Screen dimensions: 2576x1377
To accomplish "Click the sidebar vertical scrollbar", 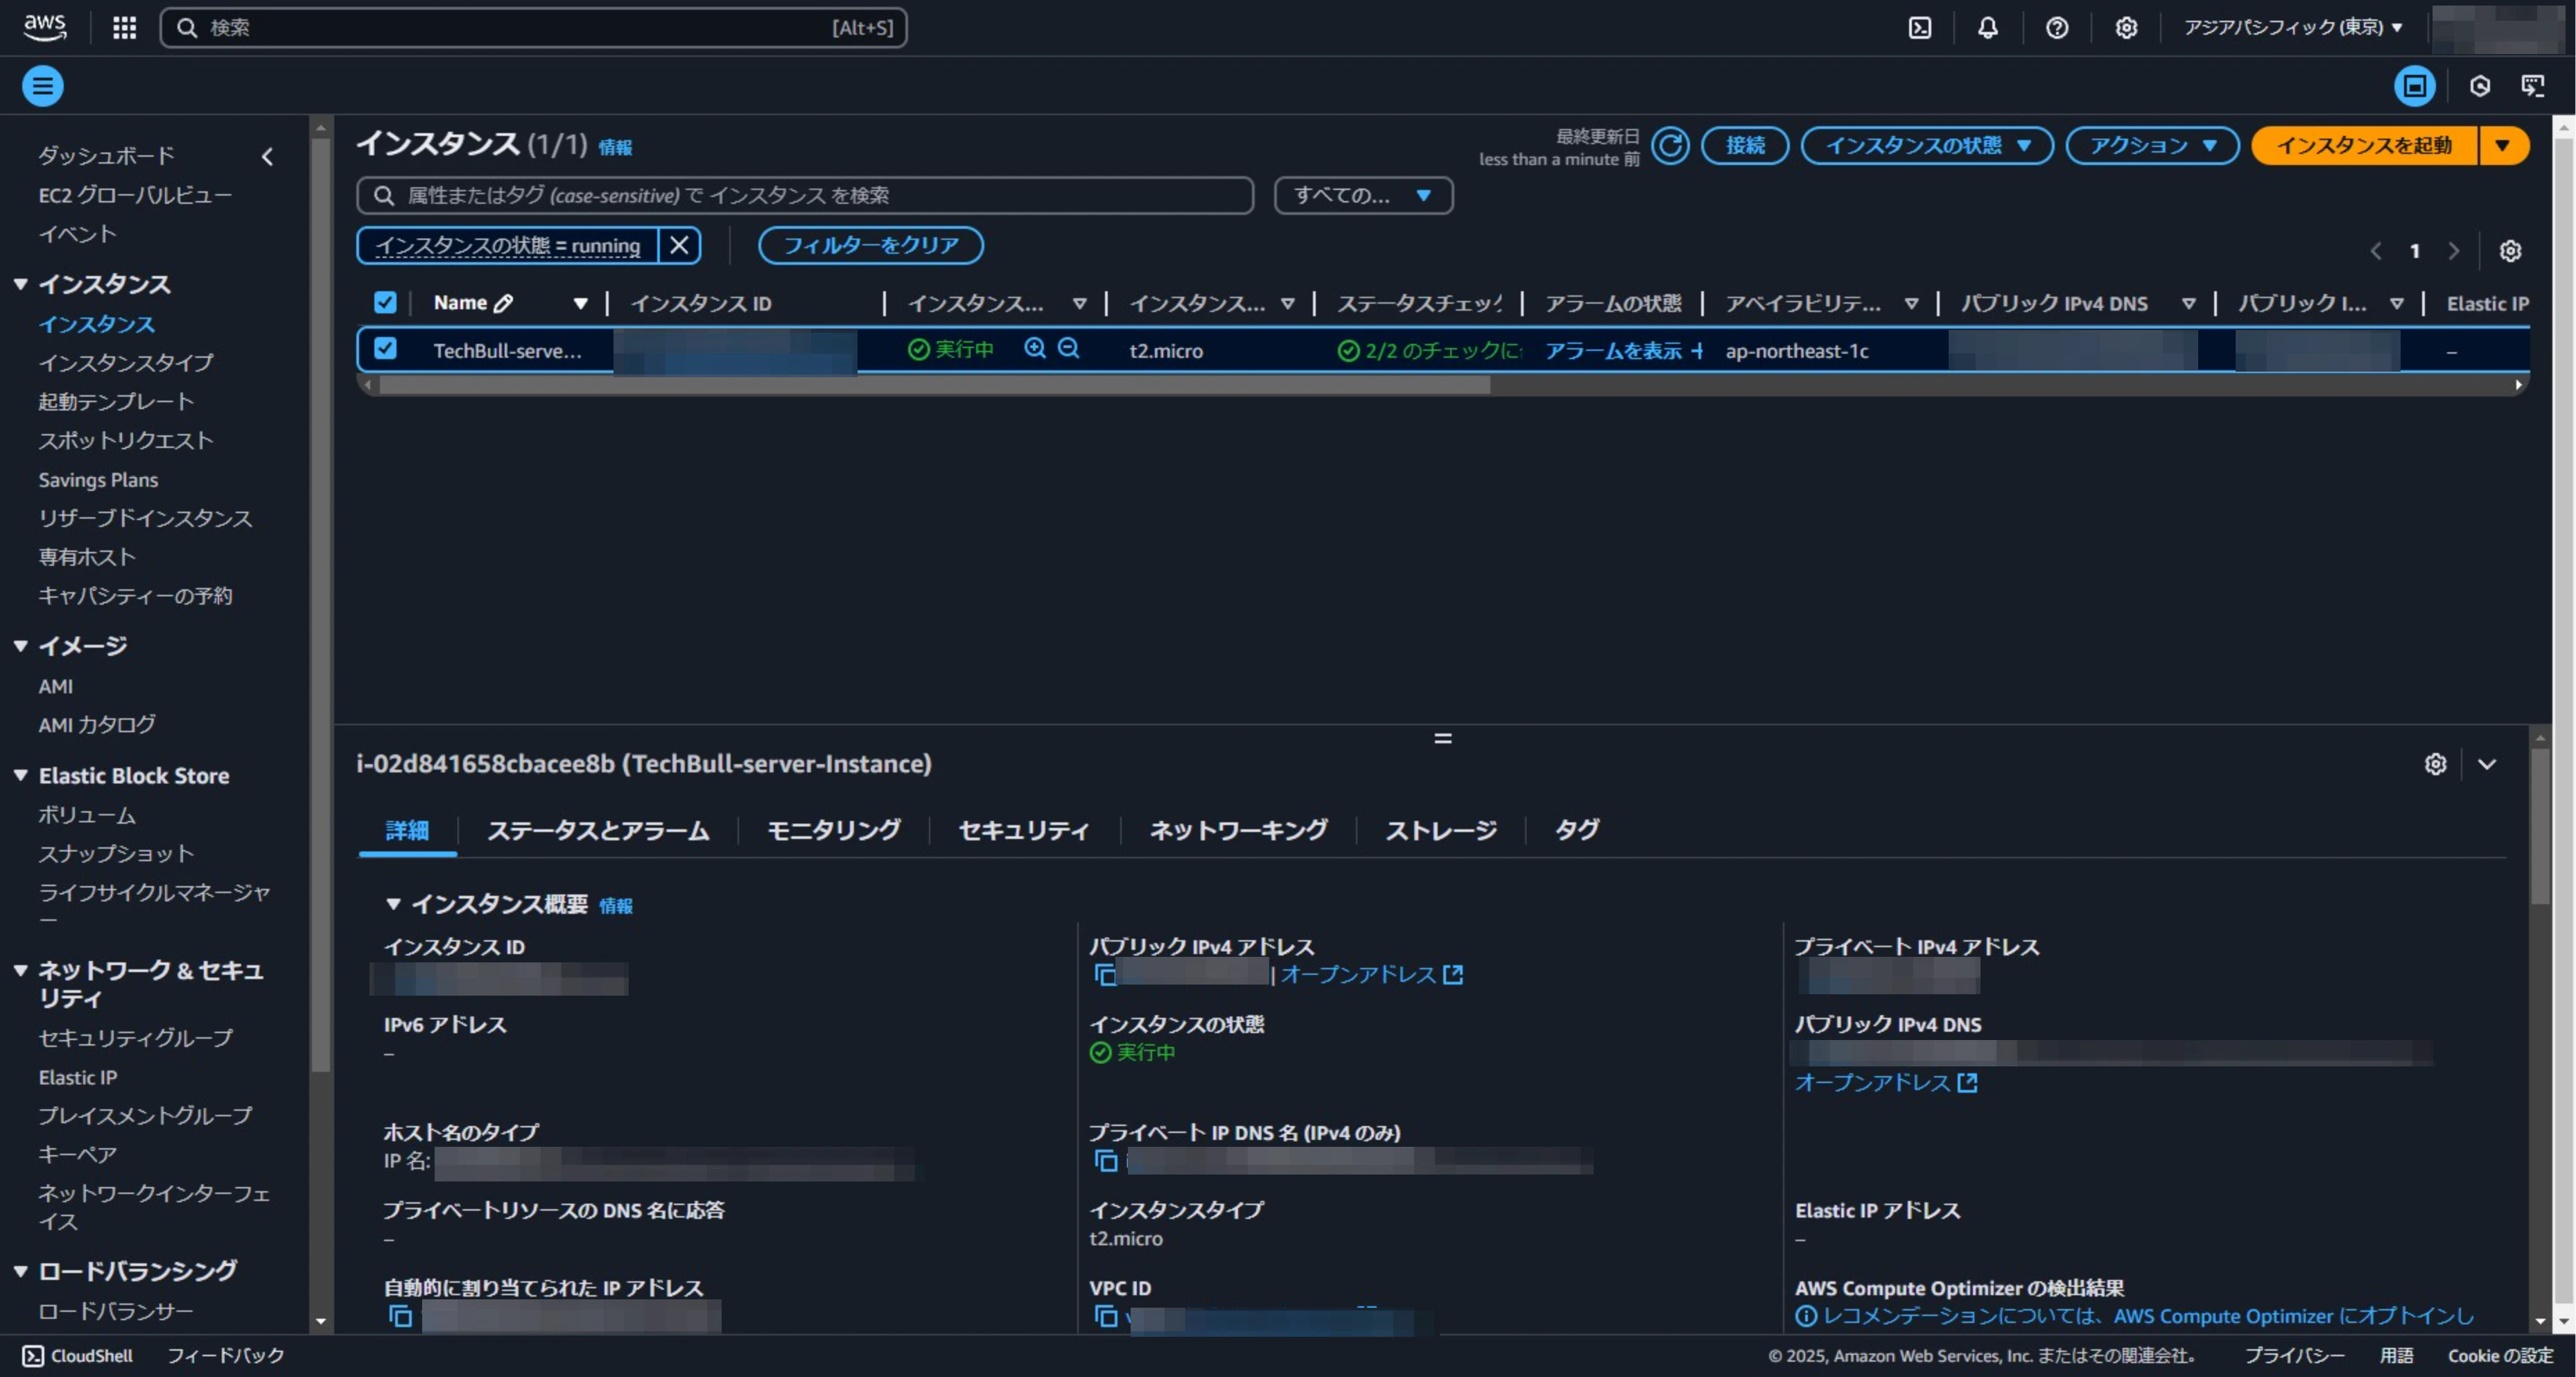I will 320,605.
